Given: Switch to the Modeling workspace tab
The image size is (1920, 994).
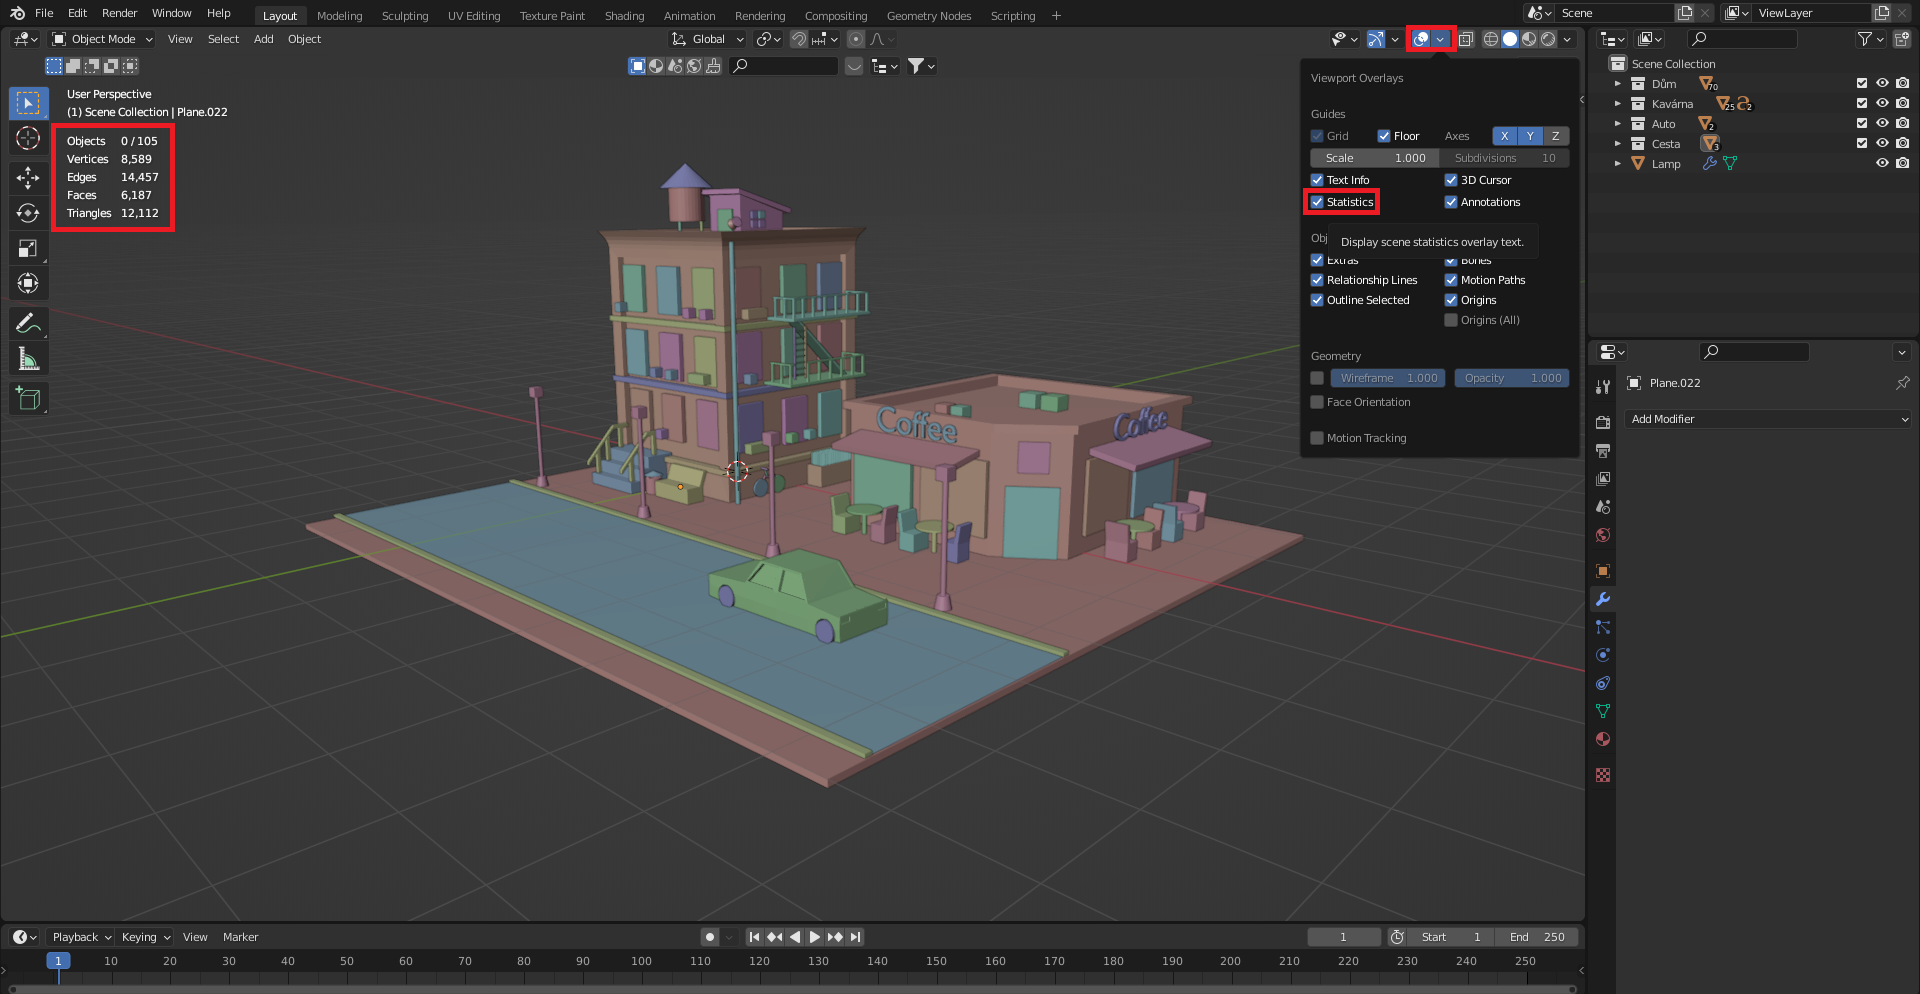Looking at the screenshot, I should 339,15.
